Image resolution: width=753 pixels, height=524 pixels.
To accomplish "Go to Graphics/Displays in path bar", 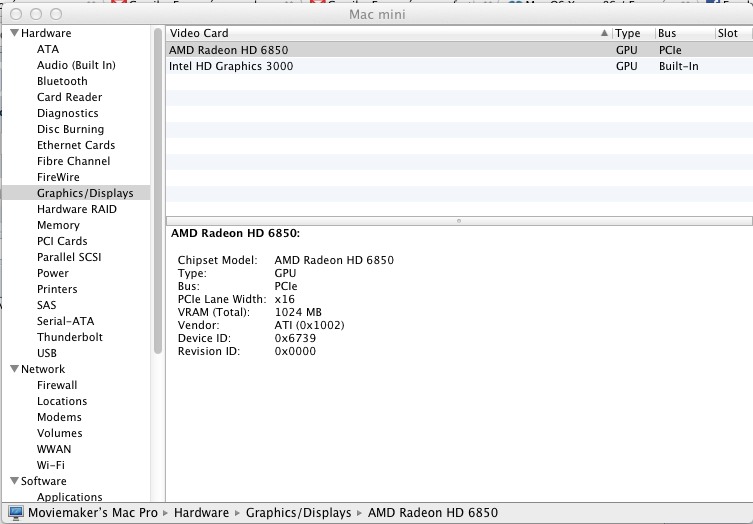I will point(298,512).
